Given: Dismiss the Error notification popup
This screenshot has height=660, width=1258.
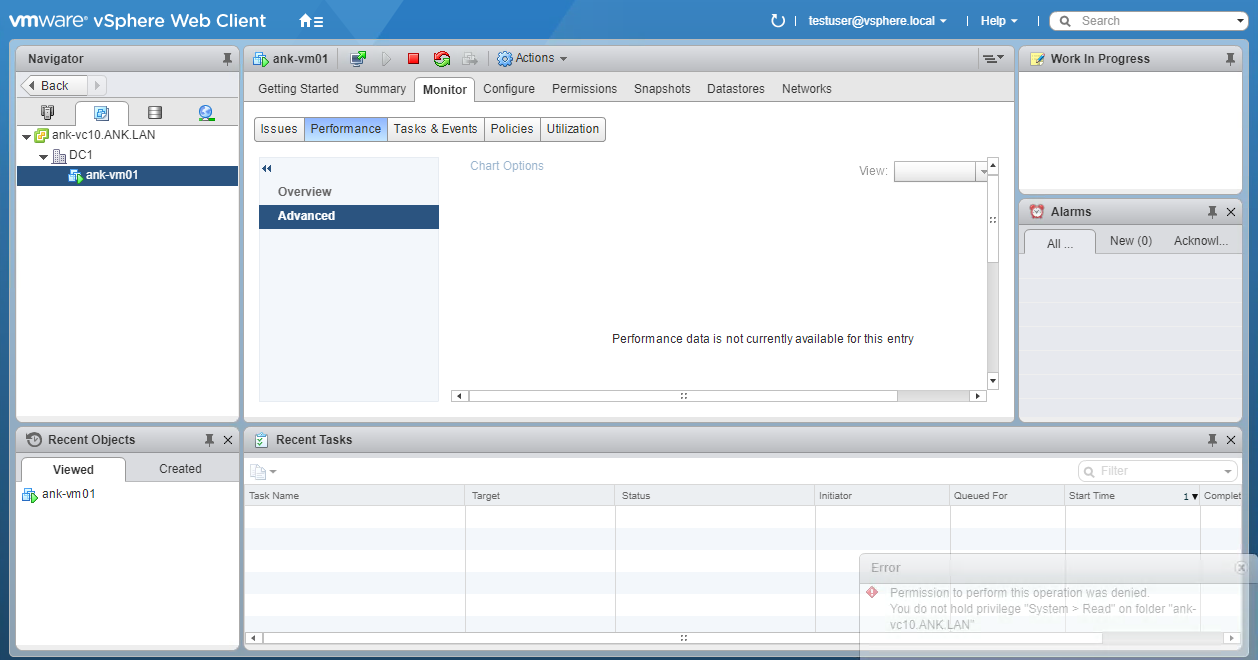Looking at the screenshot, I should click(1241, 567).
